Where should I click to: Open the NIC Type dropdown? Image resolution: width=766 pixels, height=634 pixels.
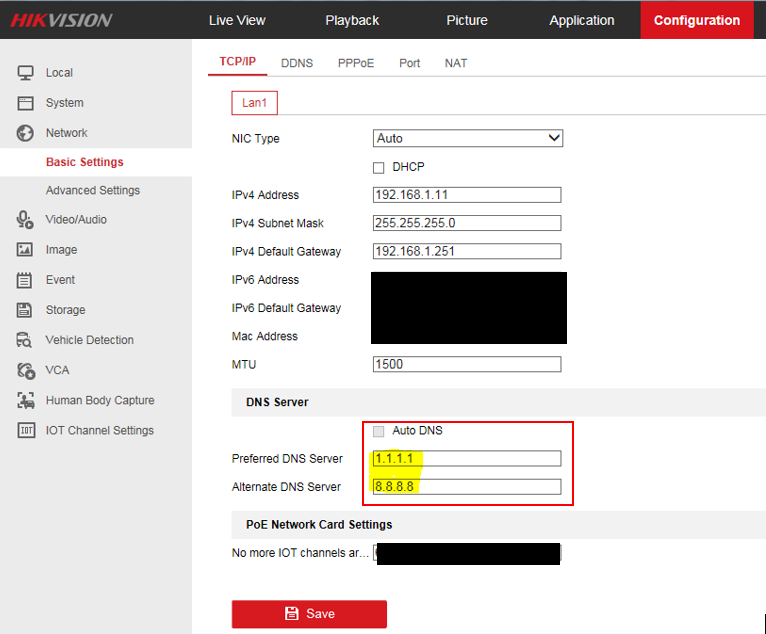[x=467, y=139]
